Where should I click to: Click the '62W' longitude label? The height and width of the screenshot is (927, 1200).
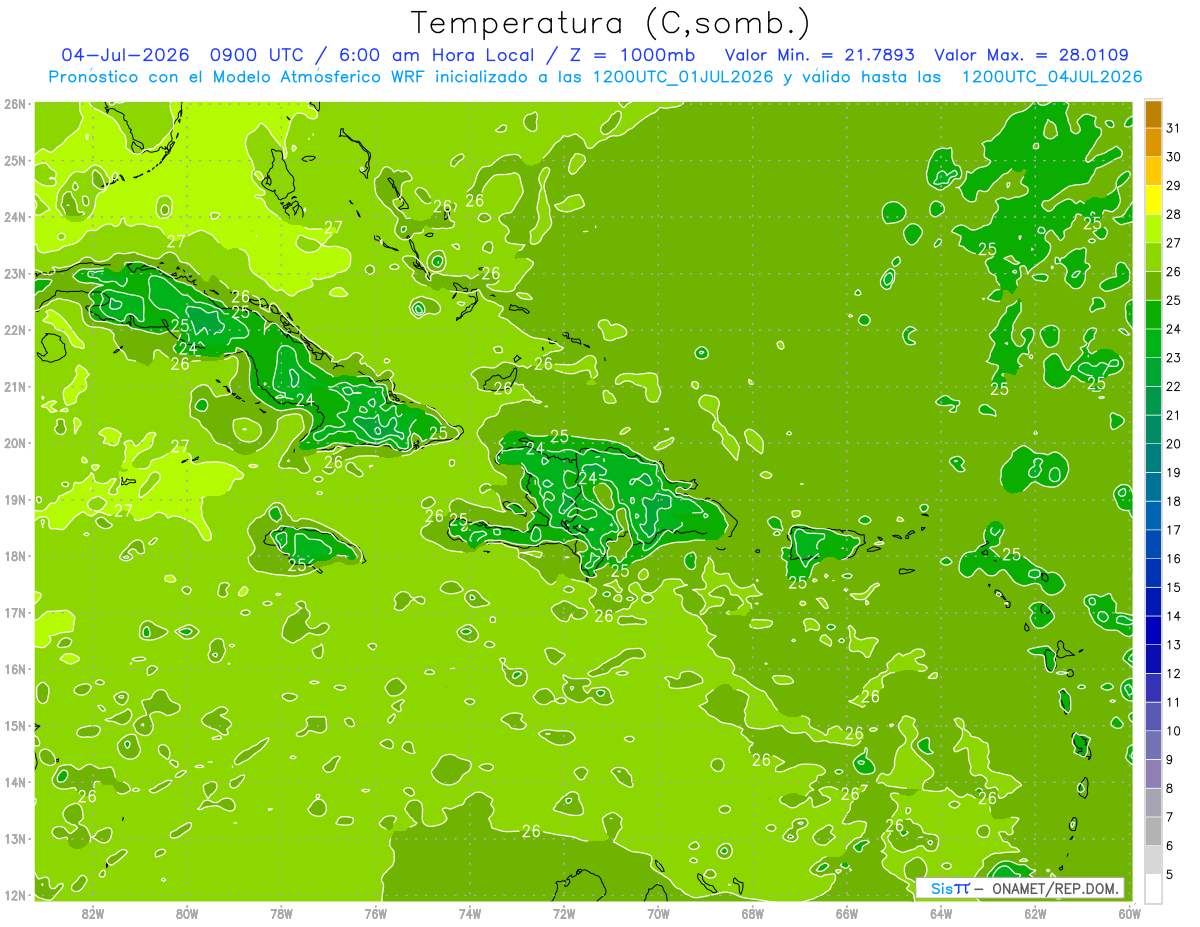coord(1035,913)
